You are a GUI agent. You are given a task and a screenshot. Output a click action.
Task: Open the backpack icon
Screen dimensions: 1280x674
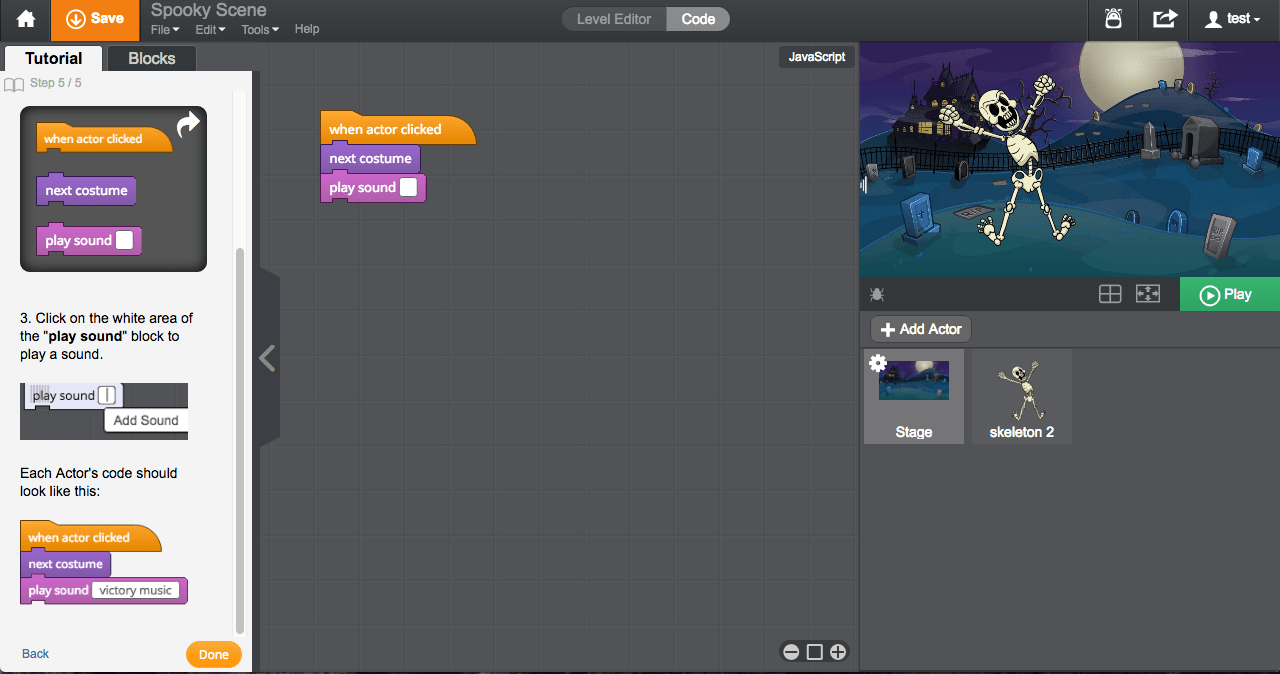pos(1114,19)
